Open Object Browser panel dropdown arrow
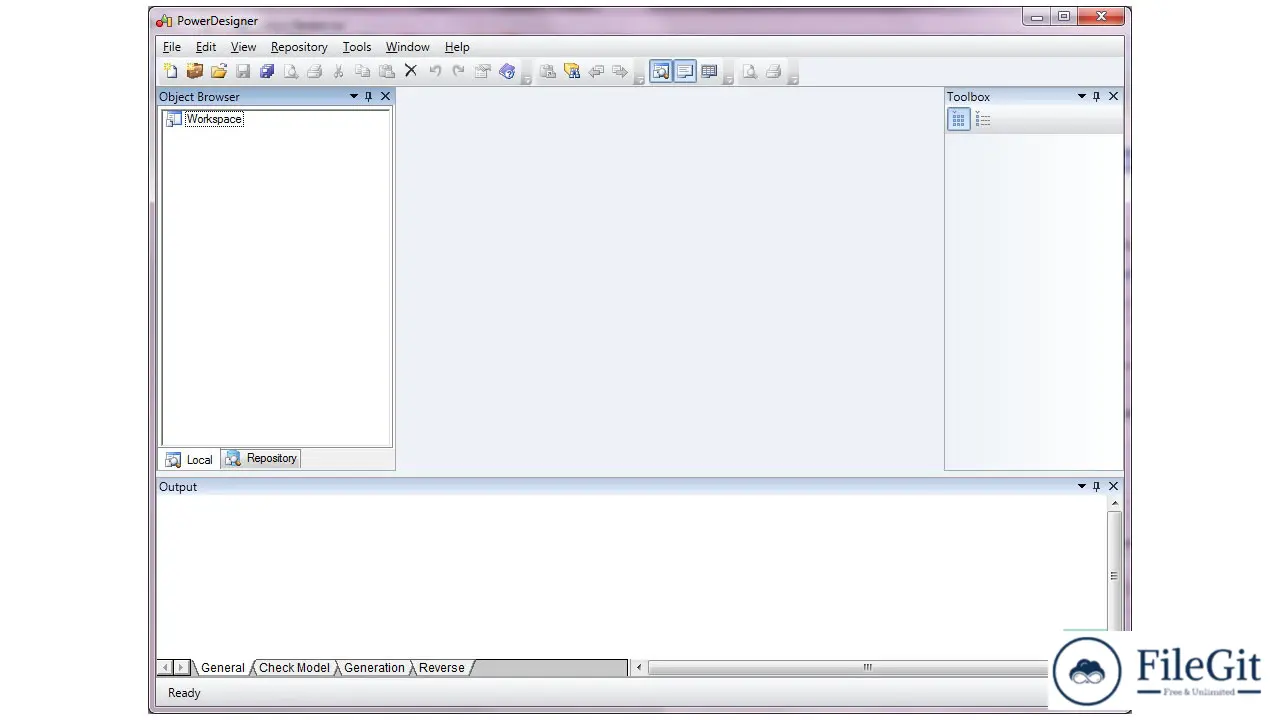This screenshot has height=720, width=1280. (354, 96)
